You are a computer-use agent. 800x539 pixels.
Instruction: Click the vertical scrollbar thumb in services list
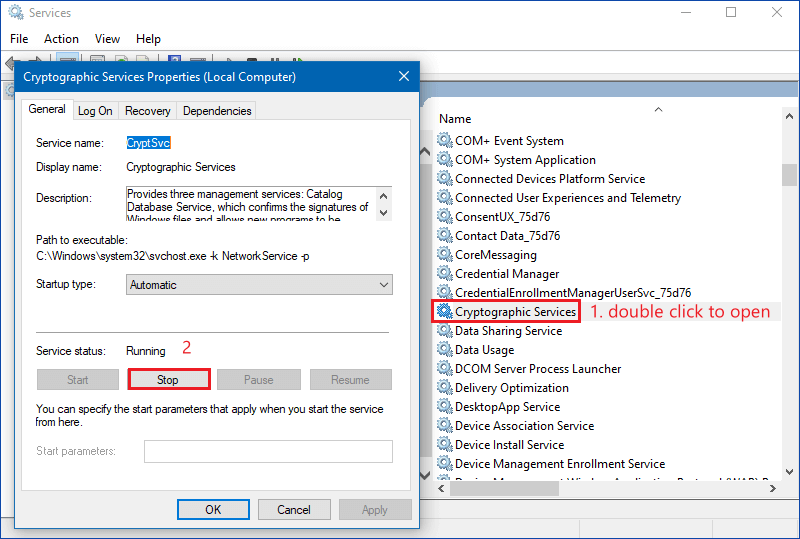(789, 175)
